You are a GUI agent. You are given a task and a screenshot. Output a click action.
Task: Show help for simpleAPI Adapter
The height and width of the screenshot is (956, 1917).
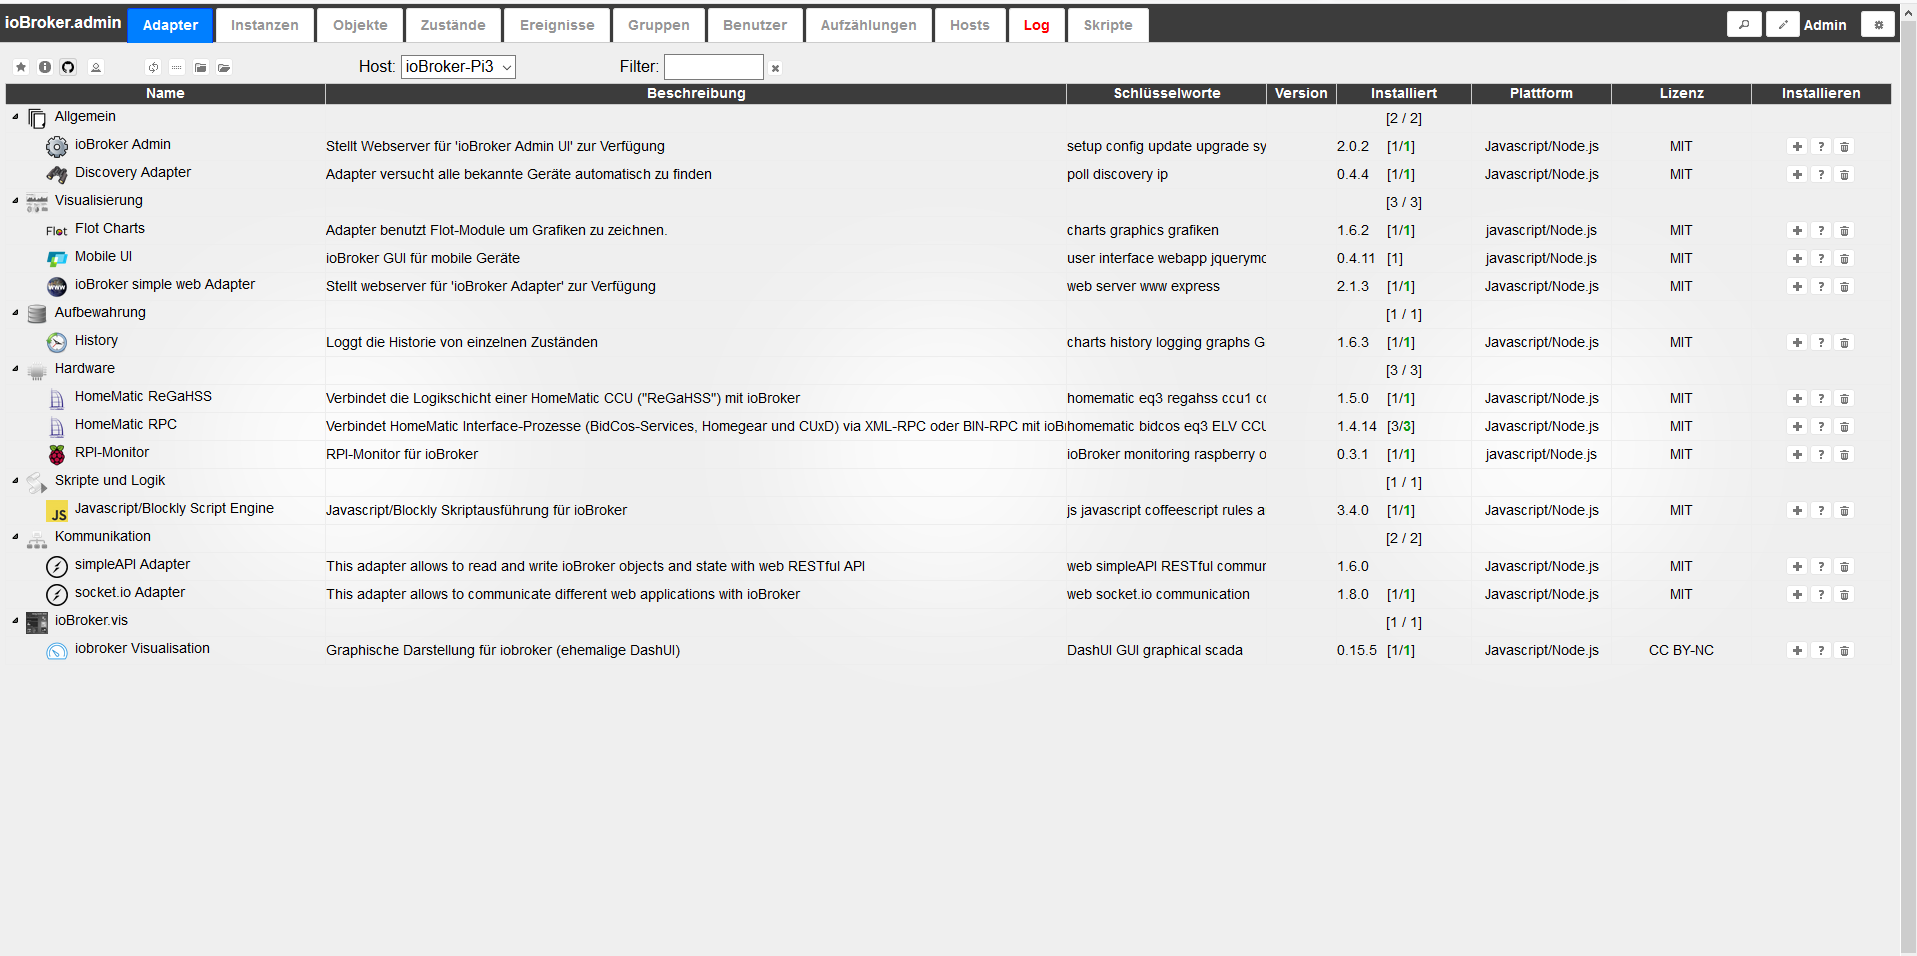[1821, 566]
